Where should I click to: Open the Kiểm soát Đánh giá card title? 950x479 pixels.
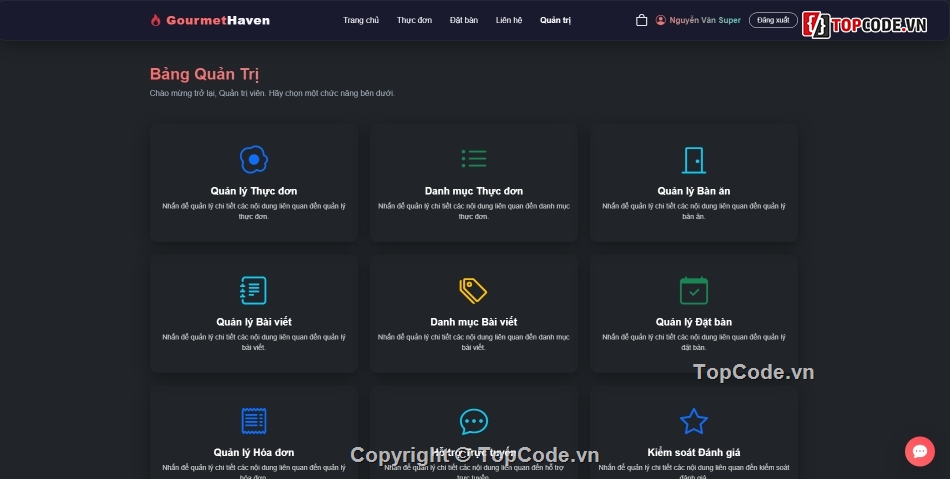point(694,452)
